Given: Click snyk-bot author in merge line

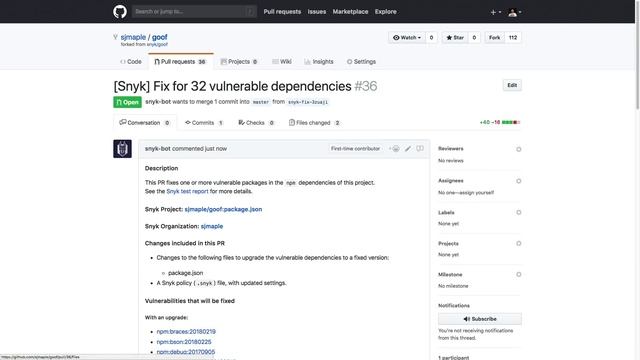Looking at the screenshot, I should click(x=158, y=102).
